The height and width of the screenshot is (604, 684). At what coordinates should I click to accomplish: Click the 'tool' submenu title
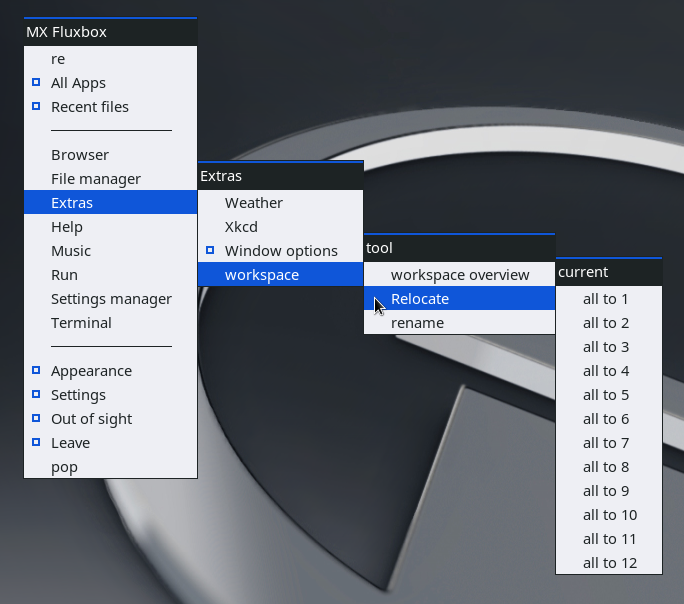point(459,248)
